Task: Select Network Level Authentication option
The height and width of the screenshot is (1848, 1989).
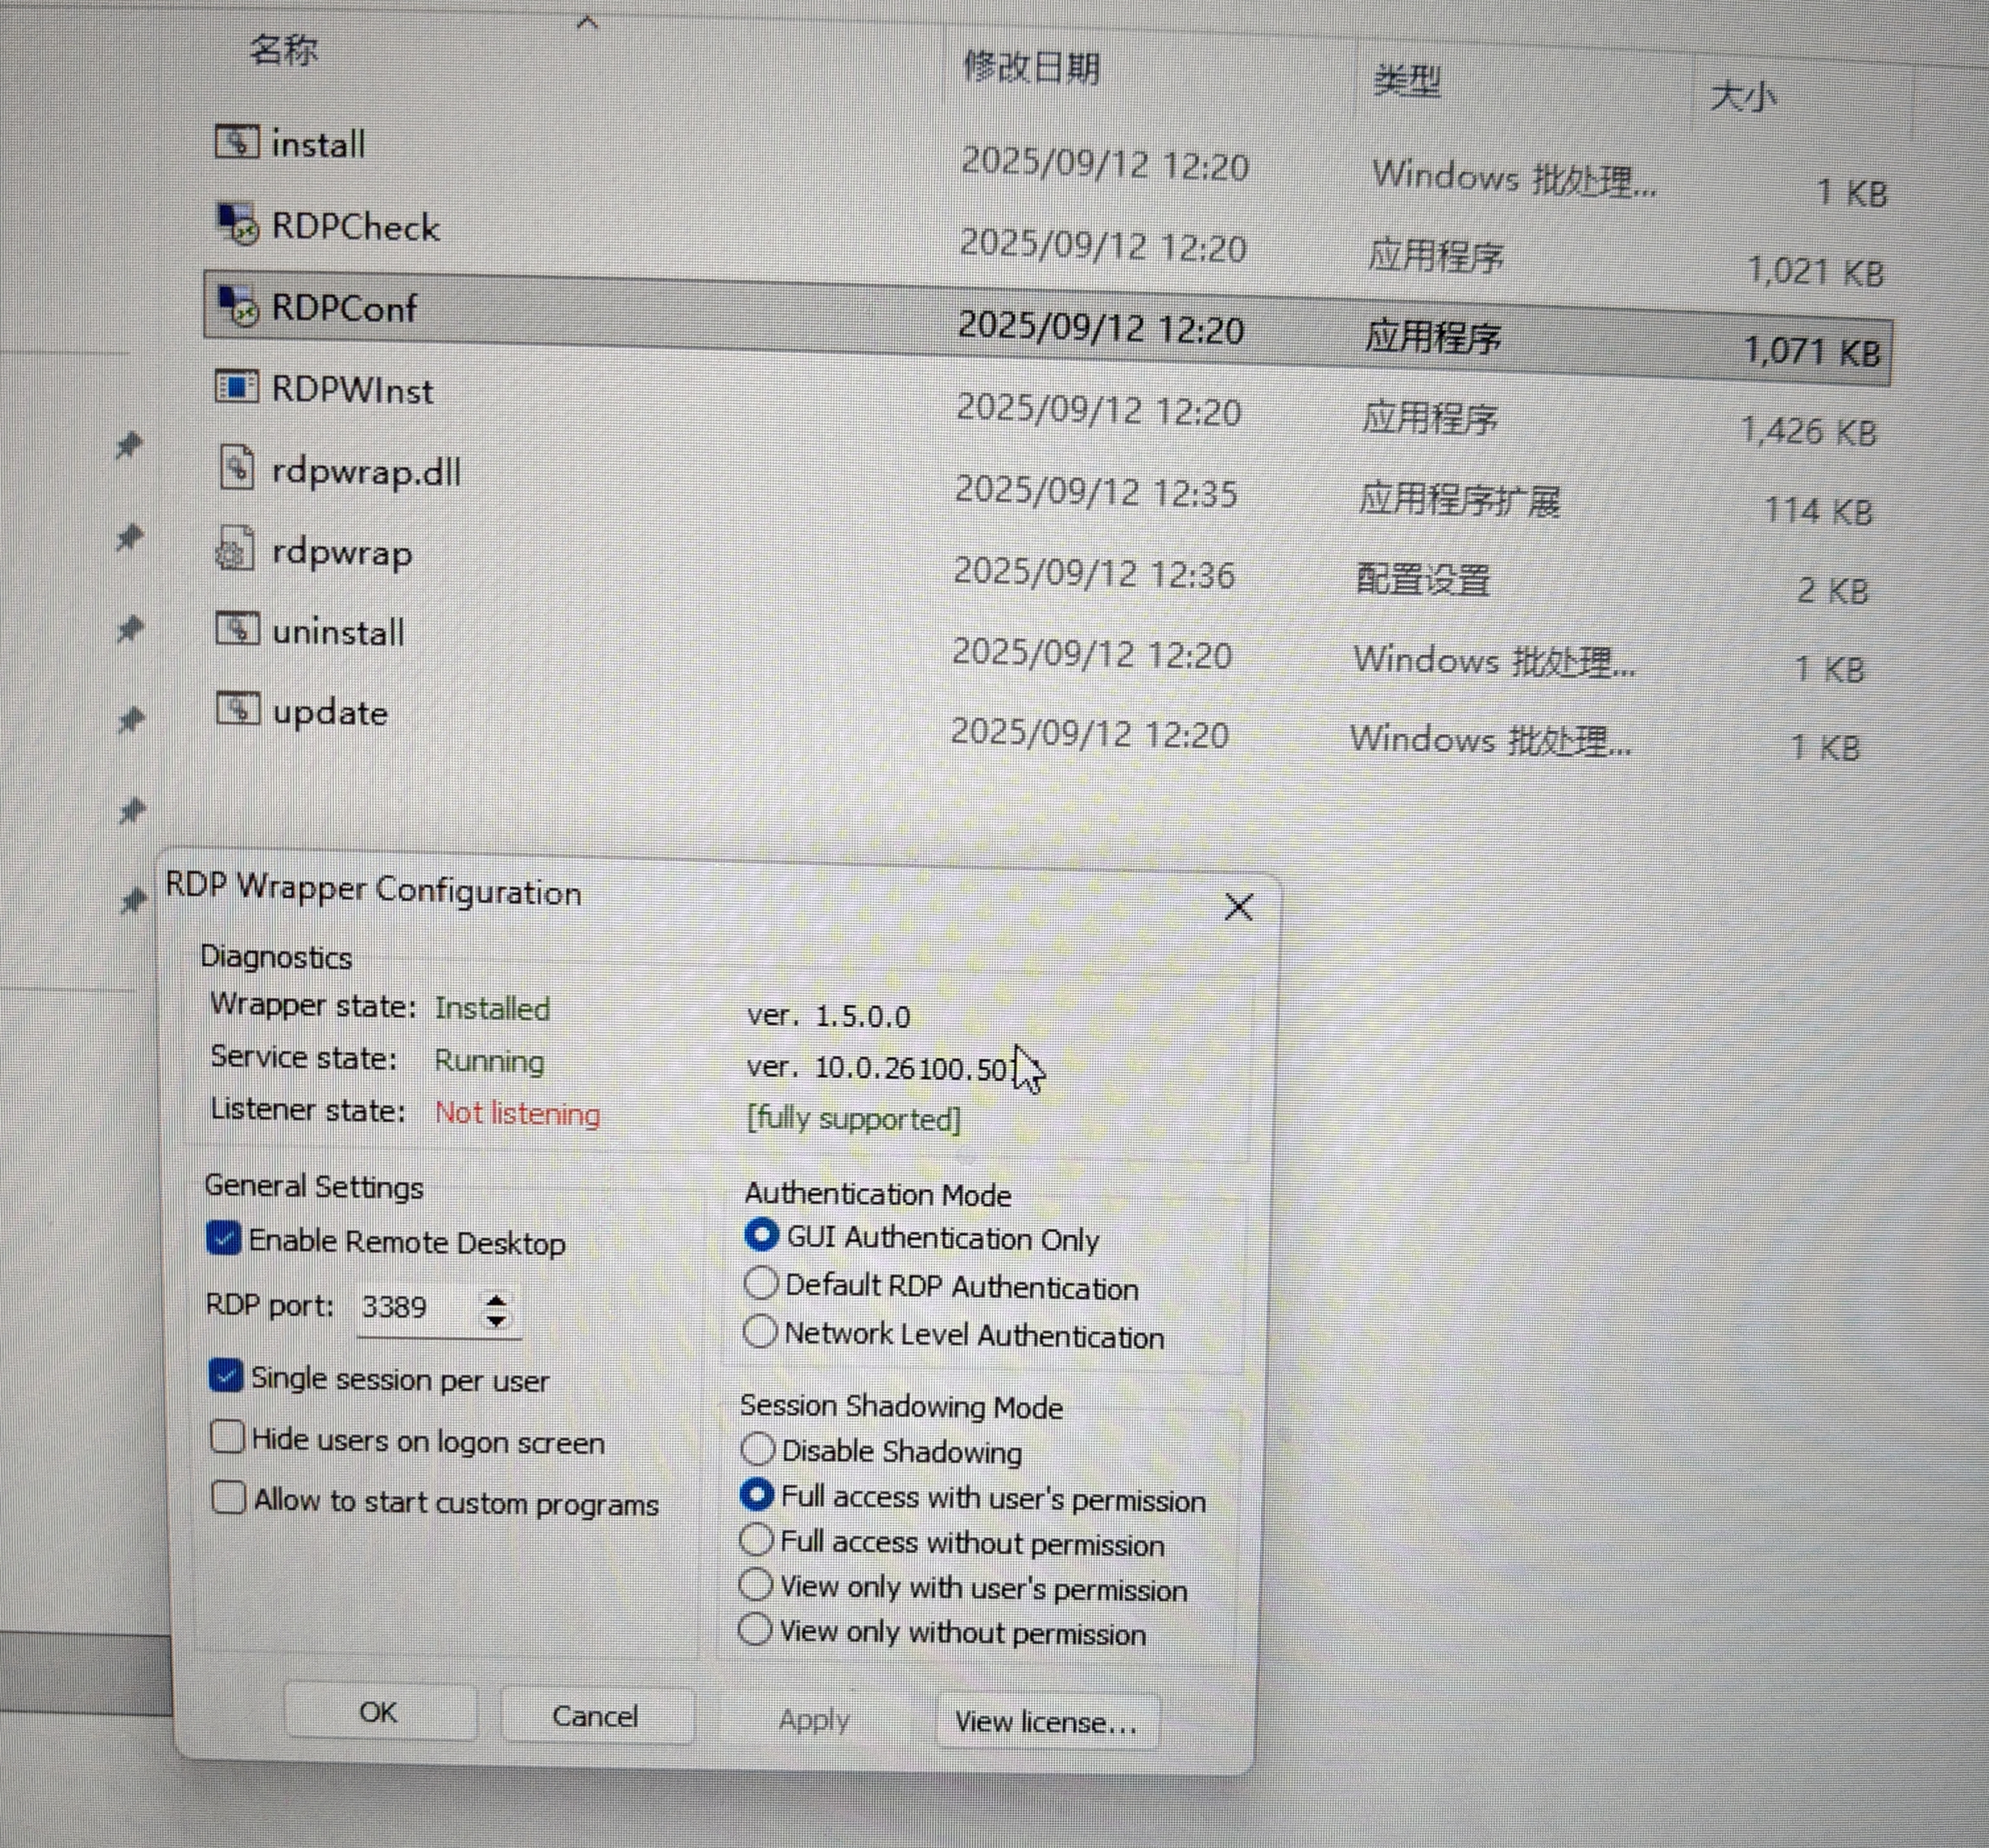Action: tap(760, 1331)
